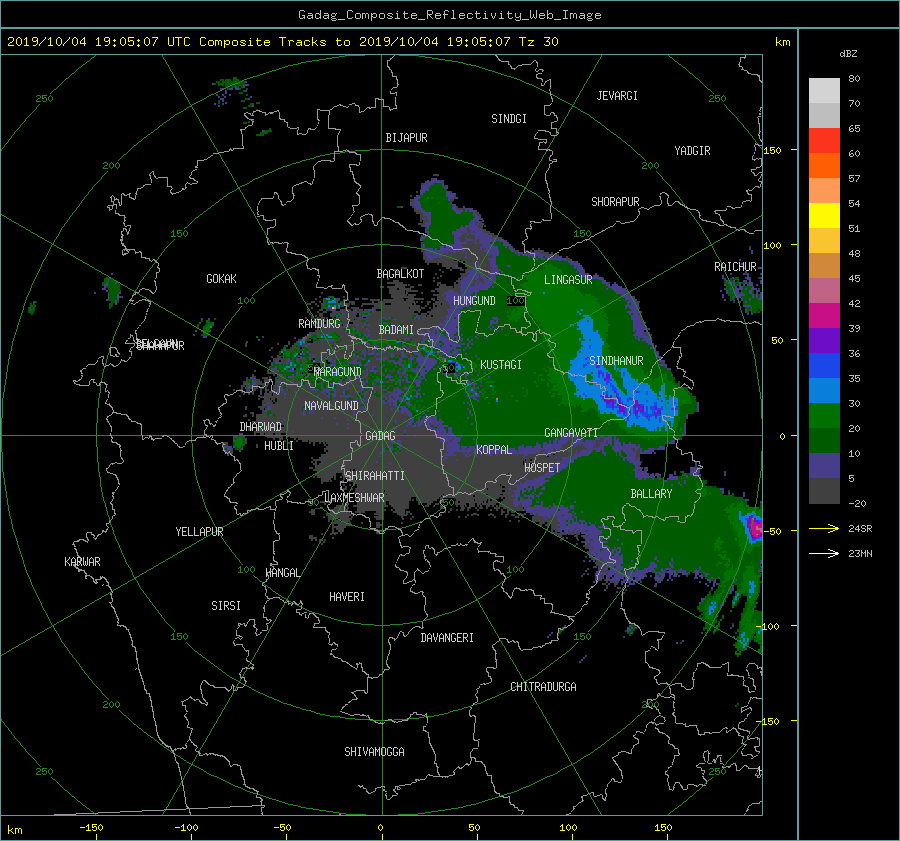Screen dimensions: 900x841
Task: Click the CHITRADURGA city label
Action: pos(543,687)
